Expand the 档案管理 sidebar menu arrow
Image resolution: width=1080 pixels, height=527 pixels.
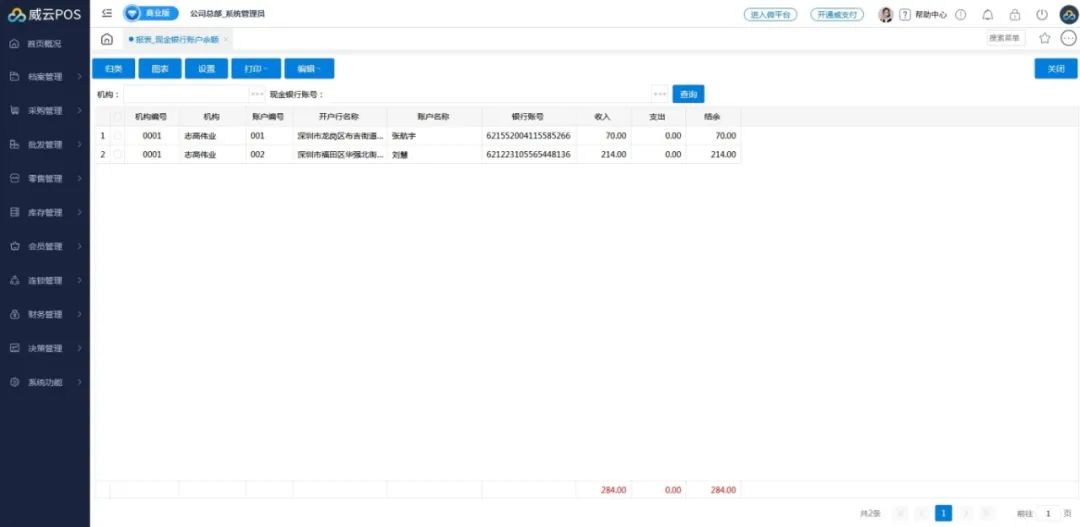(x=80, y=77)
